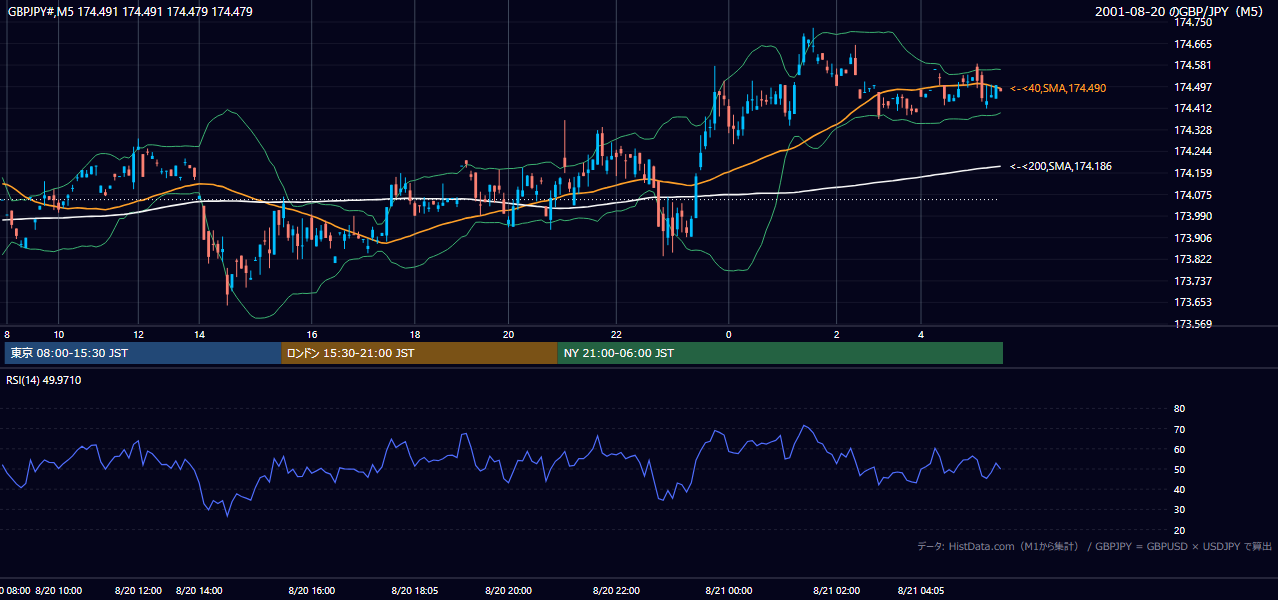Click RSI scale level 40

(1179, 489)
